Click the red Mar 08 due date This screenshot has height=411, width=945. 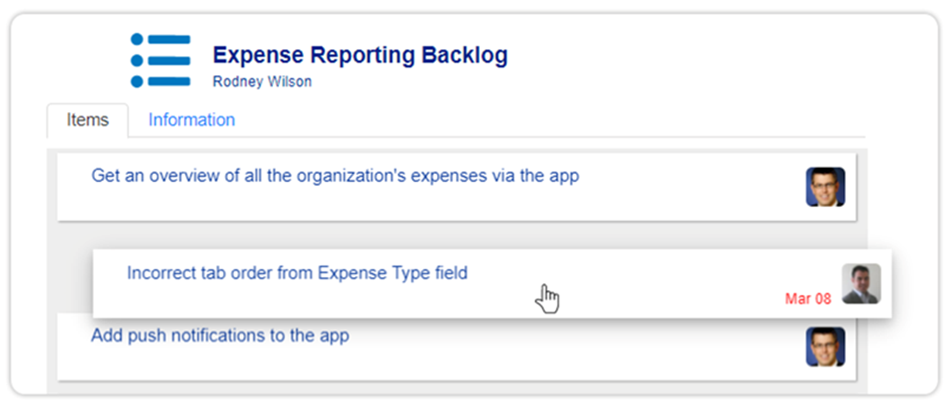coord(808,298)
